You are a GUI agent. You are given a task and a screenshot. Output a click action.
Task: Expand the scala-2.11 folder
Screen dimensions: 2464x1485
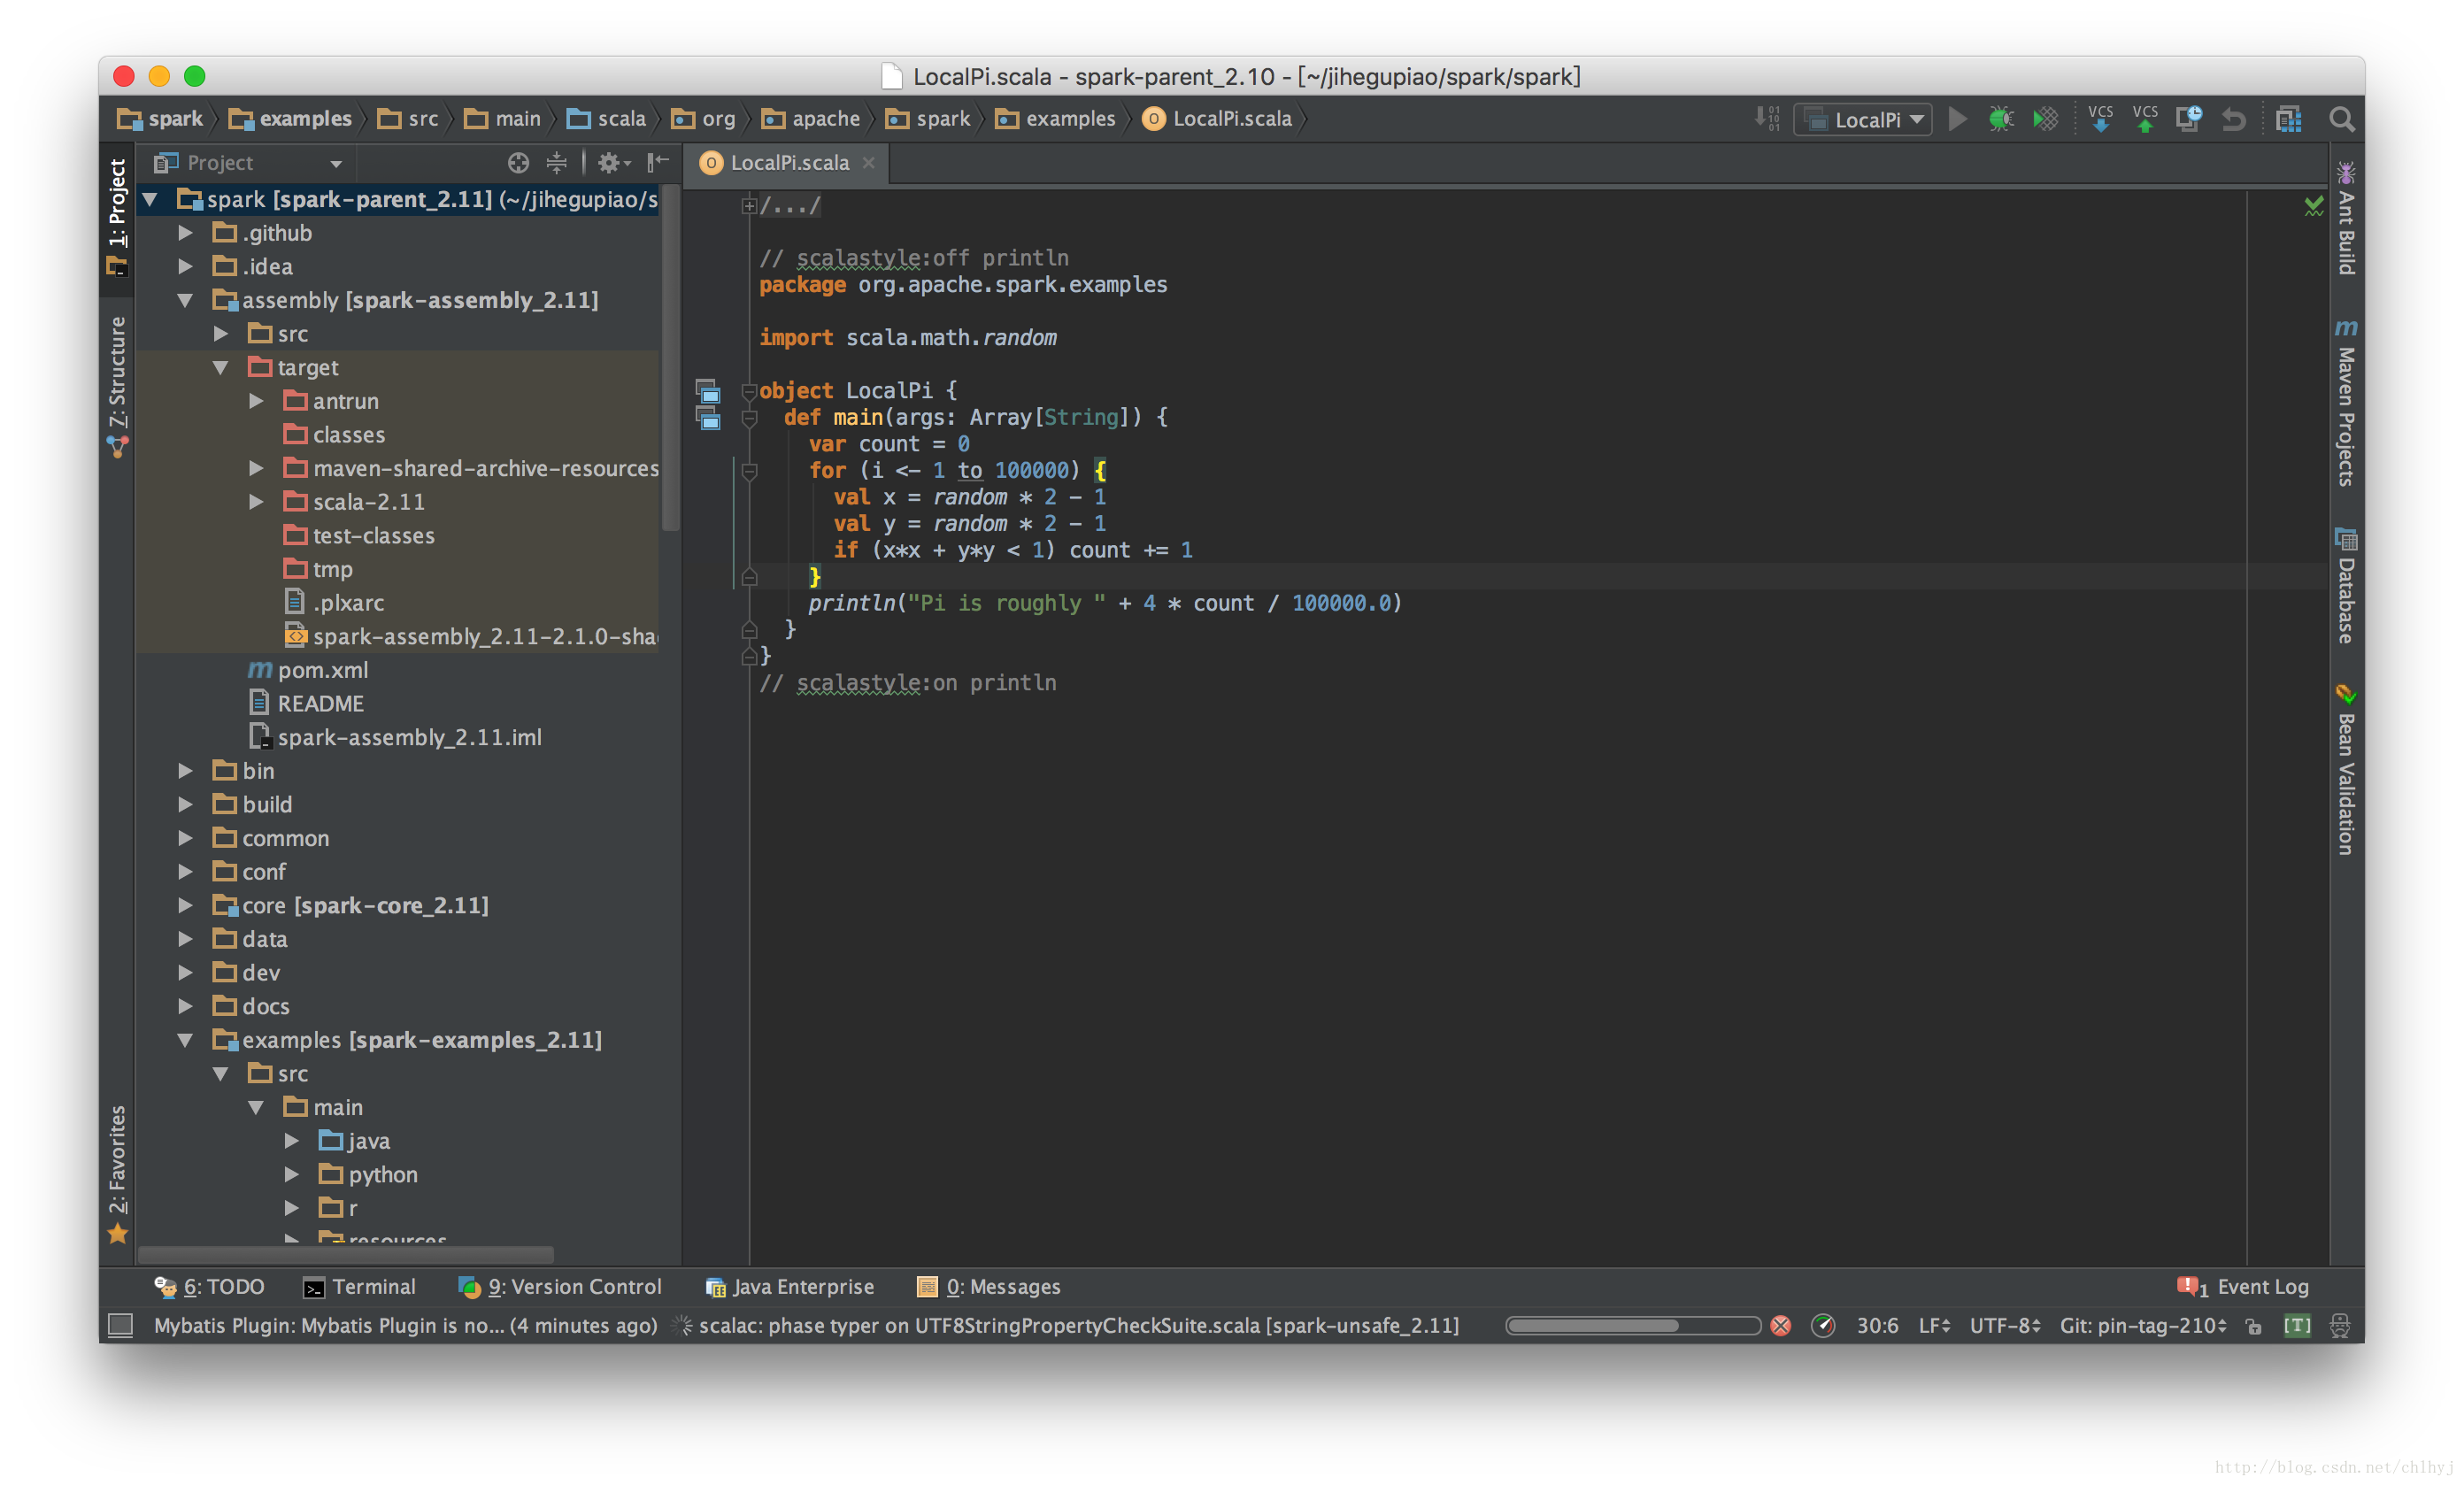pyautogui.click(x=256, y=502)
